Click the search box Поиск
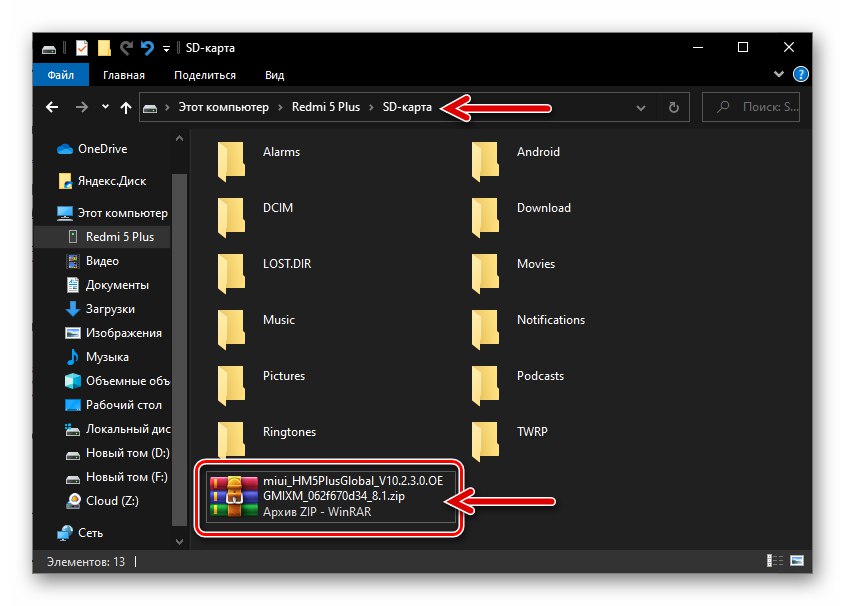Viewport: 845px width, 606px height. pos(751,107)
